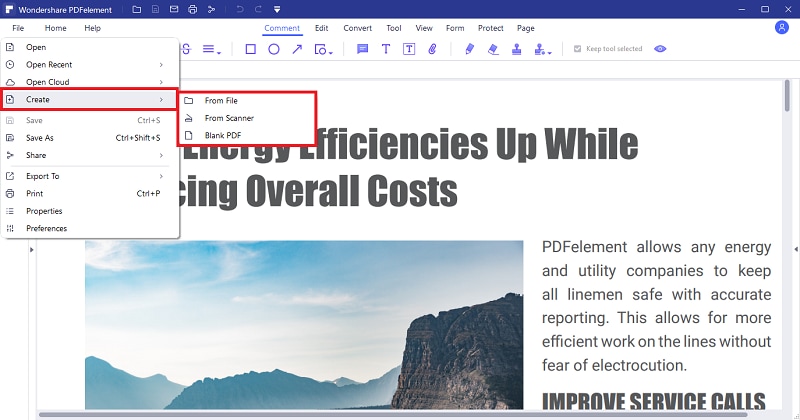Viewport: 800px width, 420px height.
Task: Open the Help menu
Action: 92,28
